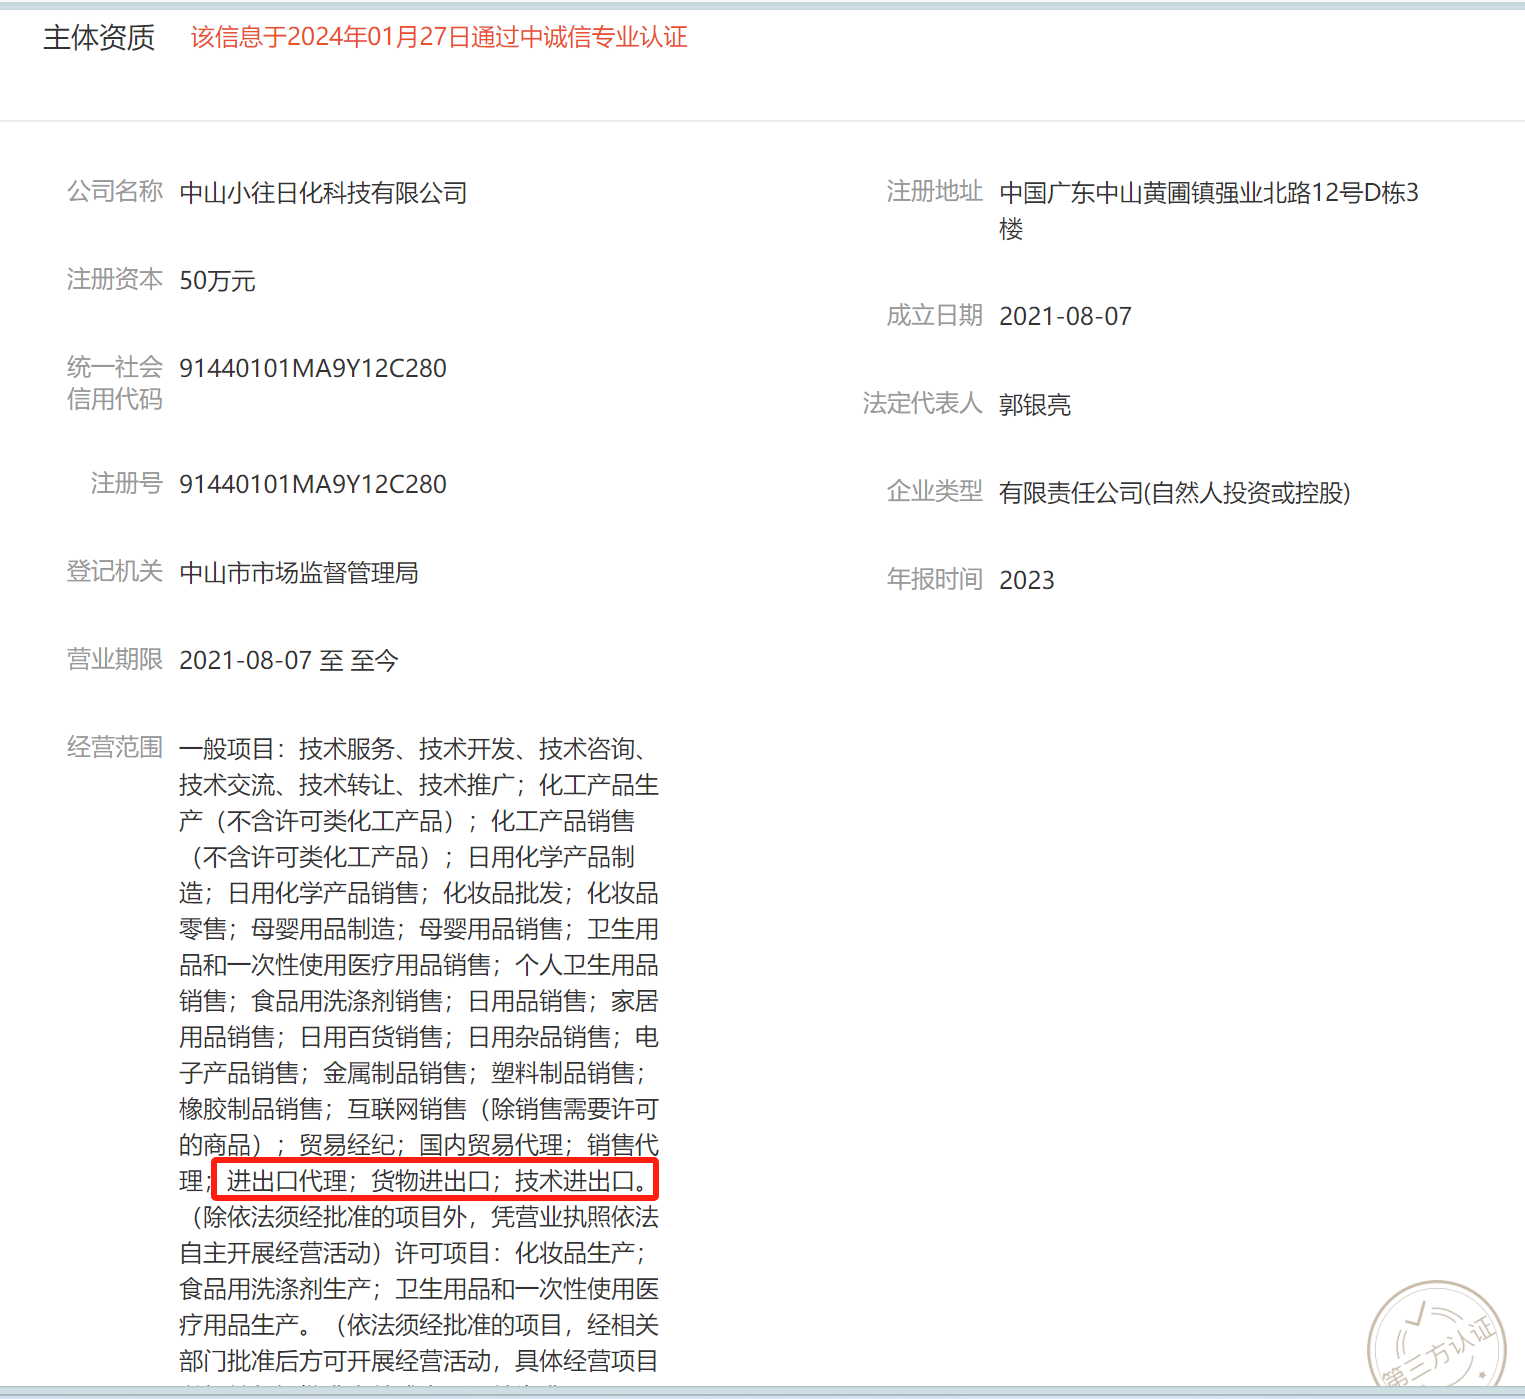Click the founding date 2021-08-07
This screenshot has width=1525, height=1399.
point(1065,317)
